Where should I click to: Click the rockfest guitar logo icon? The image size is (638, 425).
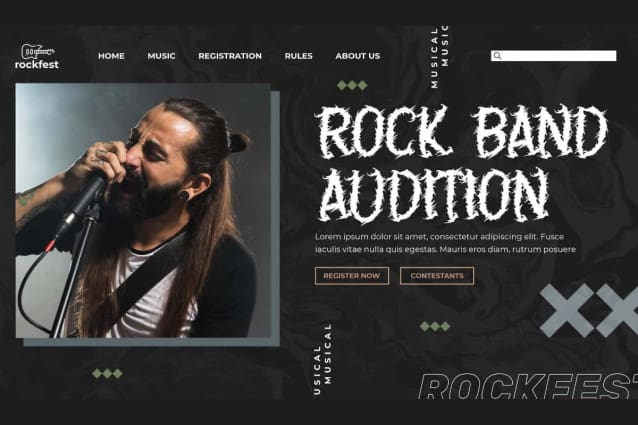pos(37,51)
